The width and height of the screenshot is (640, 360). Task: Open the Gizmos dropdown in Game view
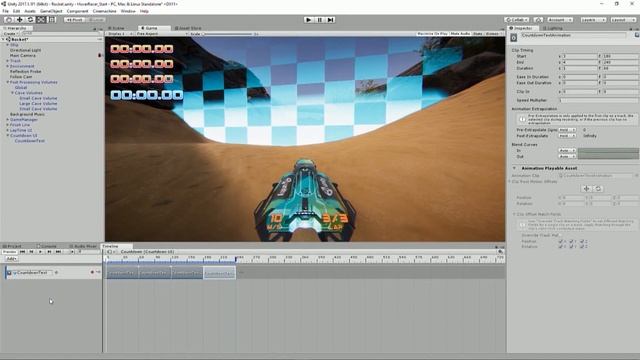(493, 33)
